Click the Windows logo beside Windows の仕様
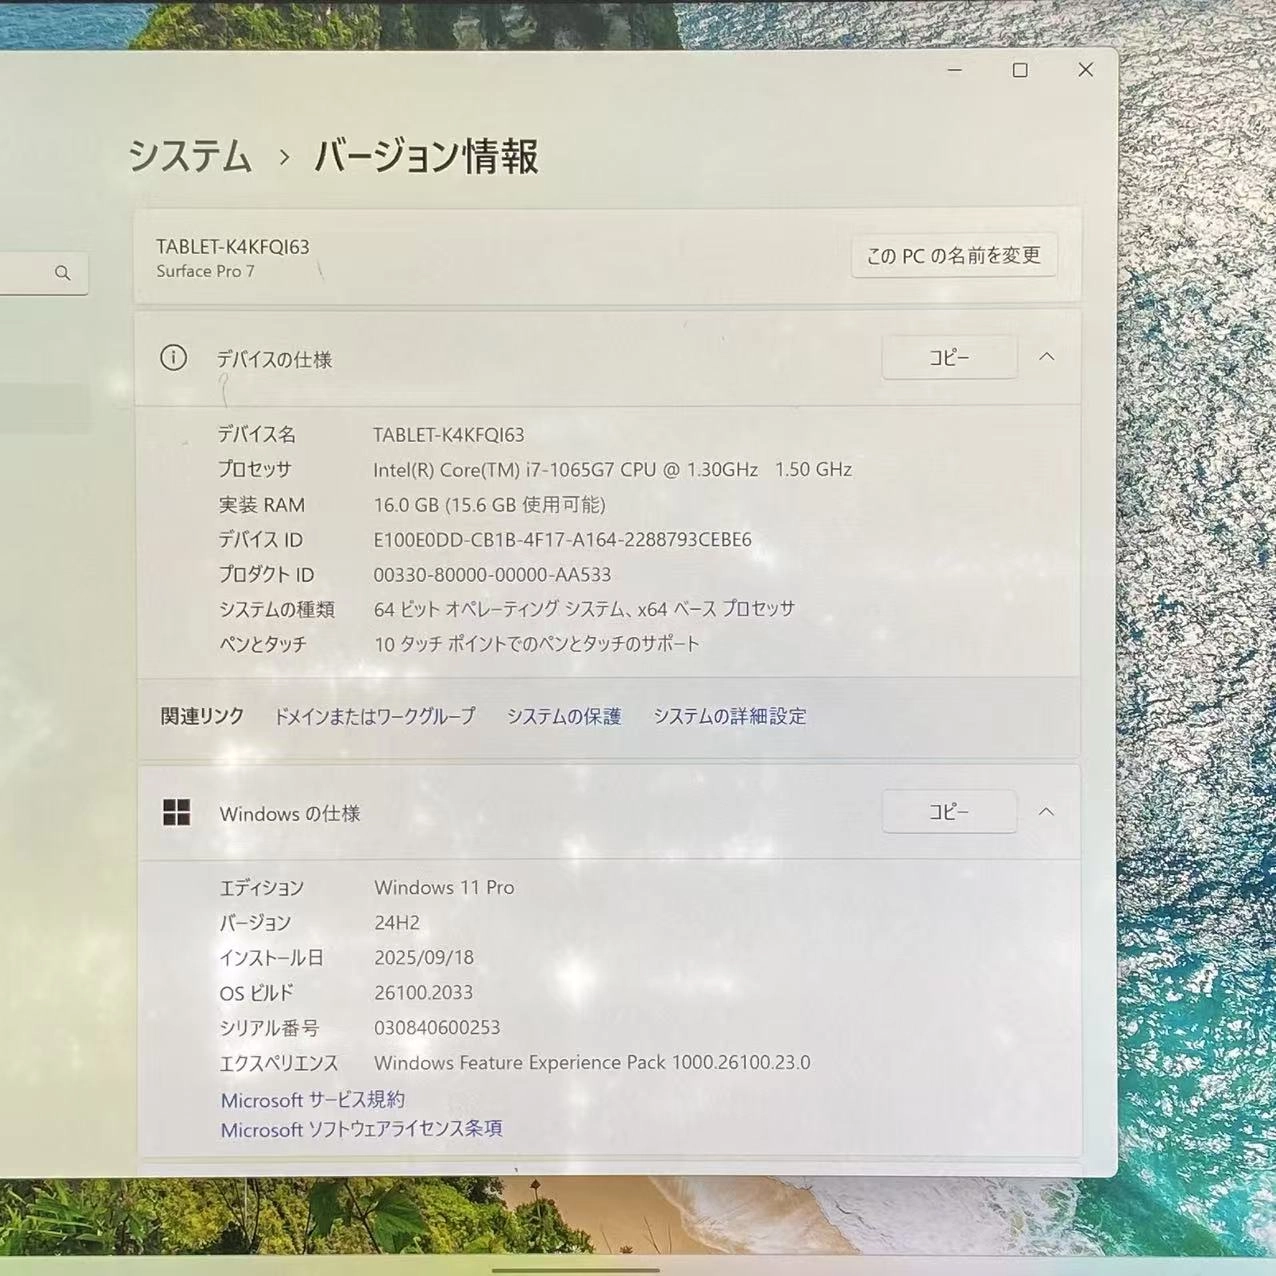 [x=177, y=813]
